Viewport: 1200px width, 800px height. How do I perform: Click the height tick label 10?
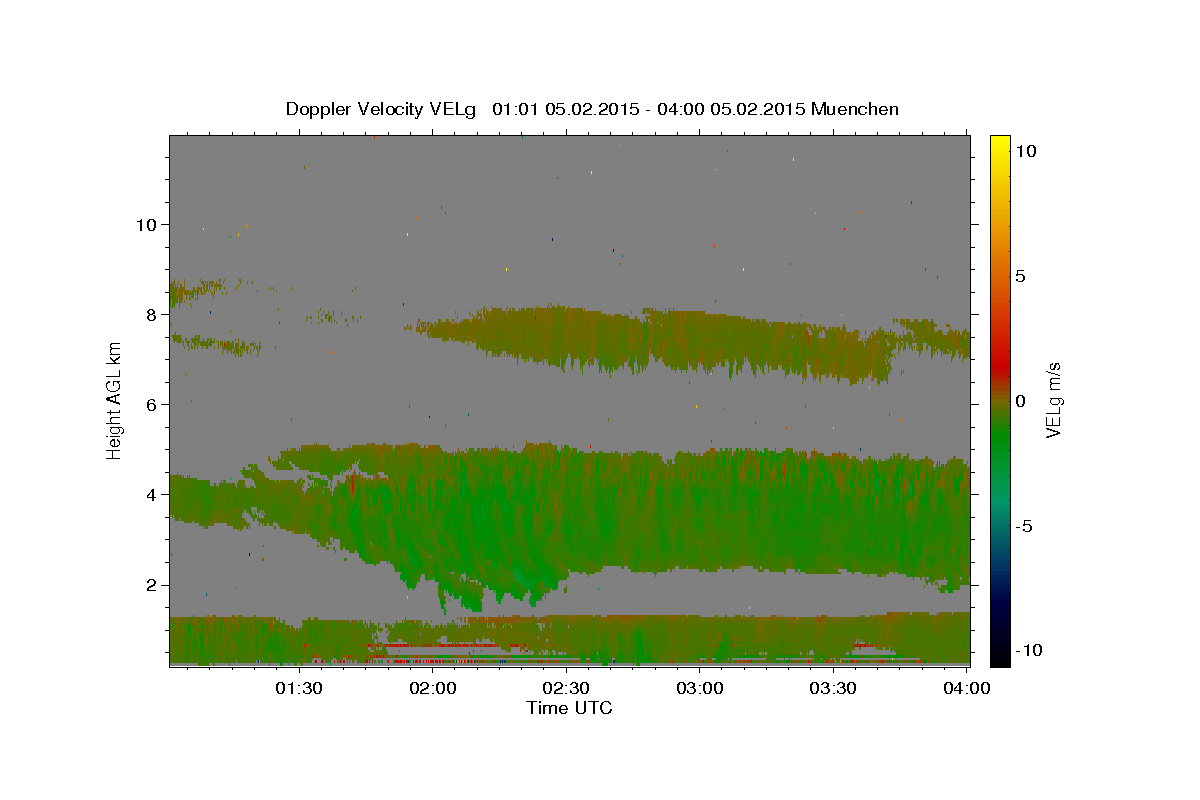(149, 224)
